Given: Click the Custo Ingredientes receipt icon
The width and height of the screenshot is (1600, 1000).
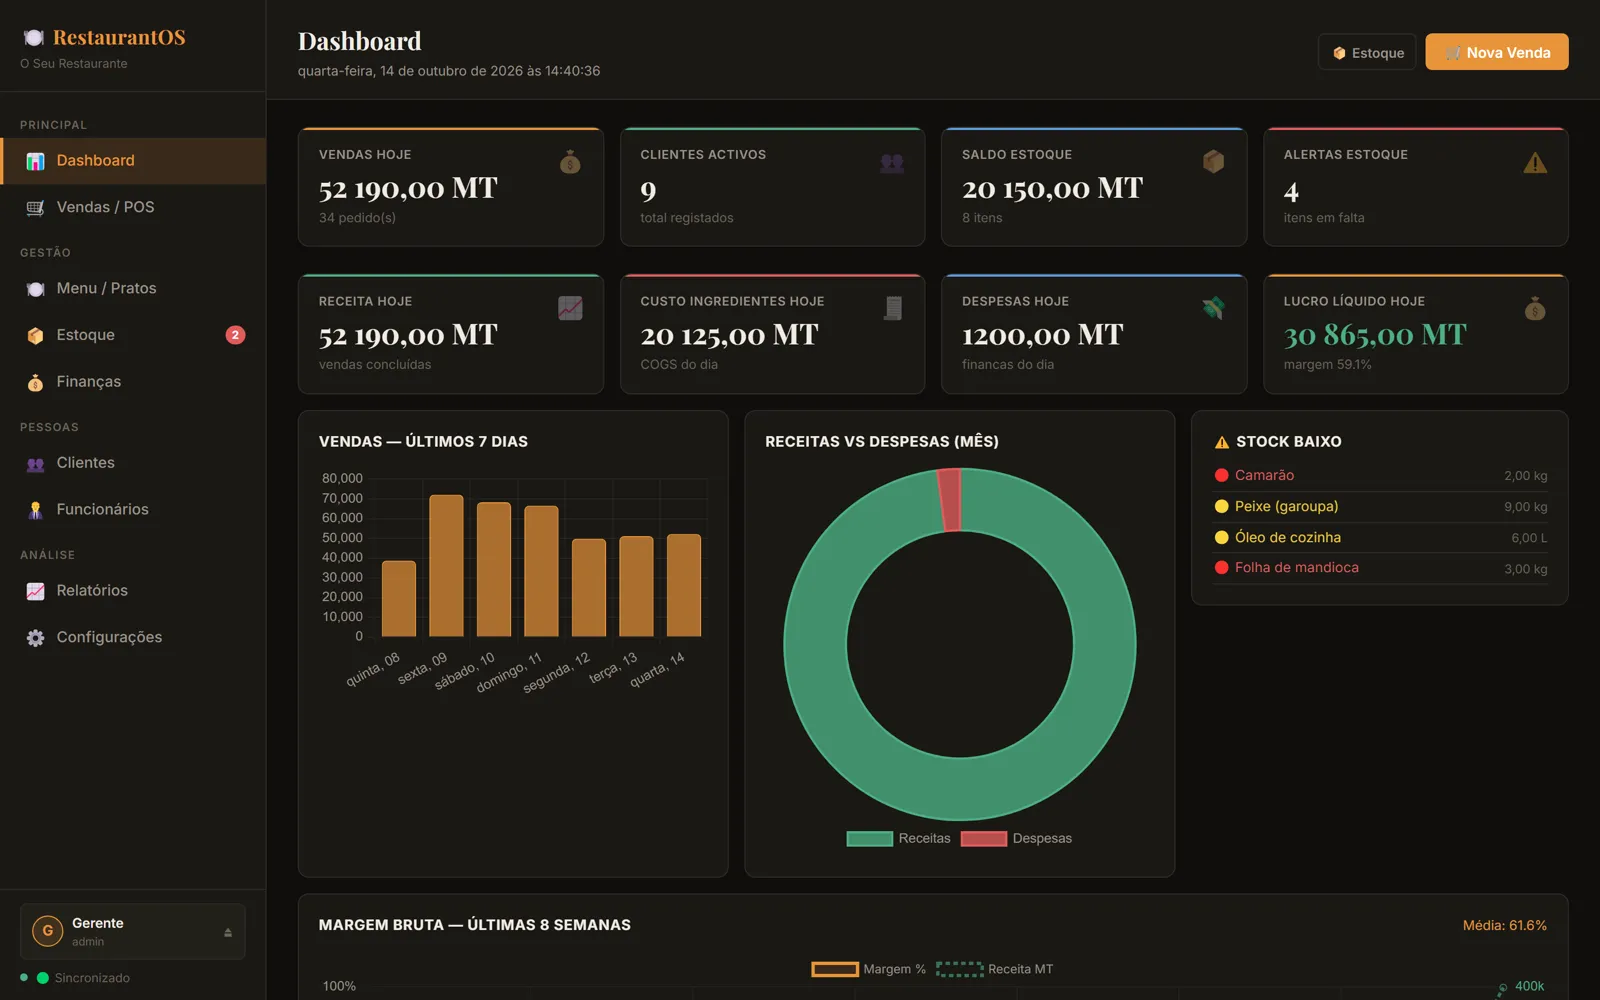Looking at the screenshot, I should click(x=893, y=308).
